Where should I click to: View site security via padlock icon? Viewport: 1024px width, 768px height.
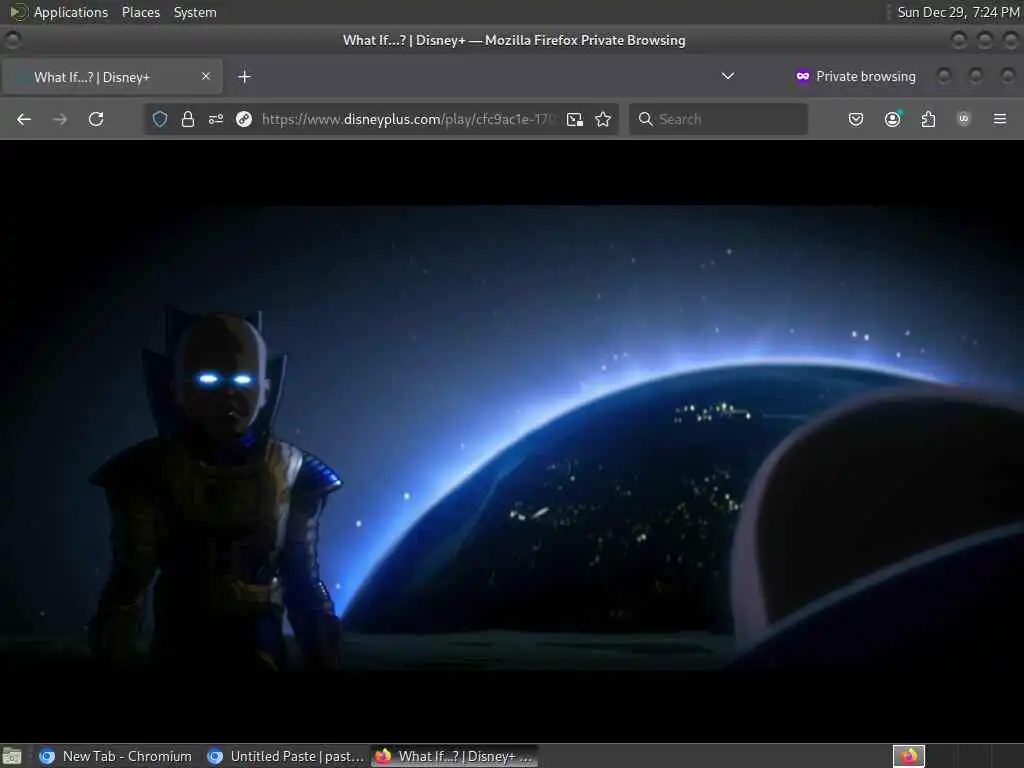(187, 119)
